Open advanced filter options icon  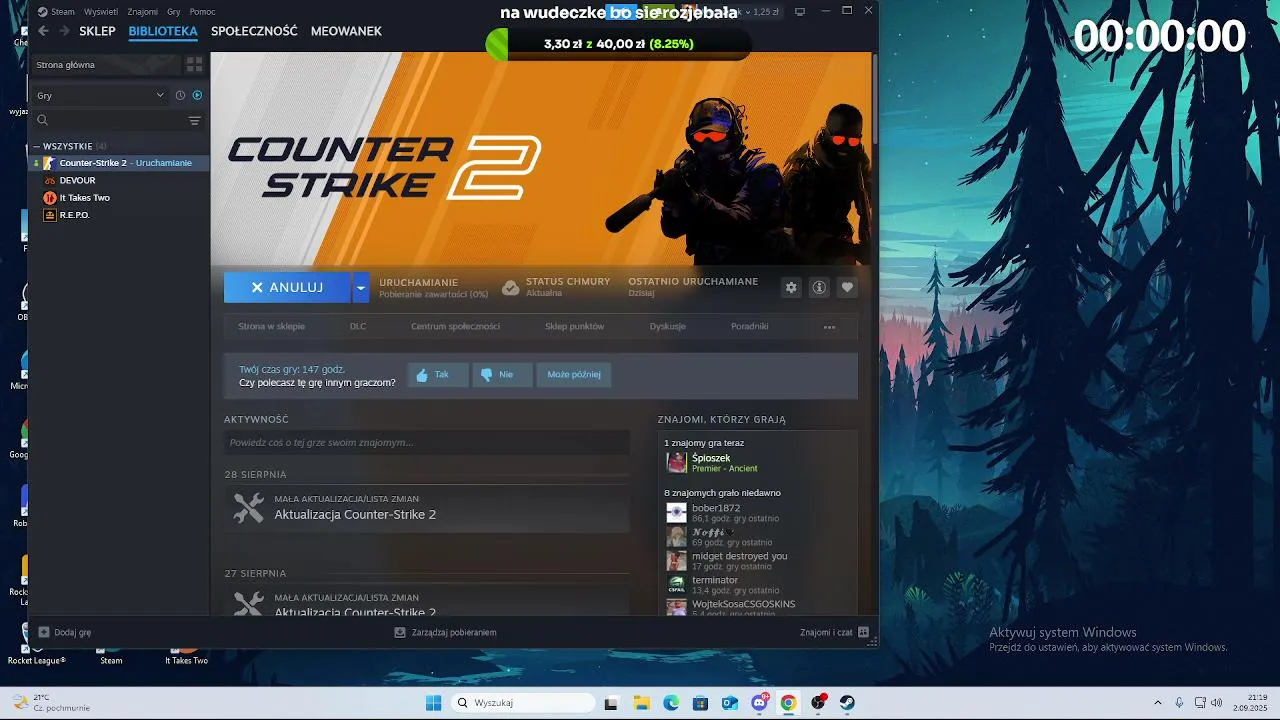(x=194, y=120)
